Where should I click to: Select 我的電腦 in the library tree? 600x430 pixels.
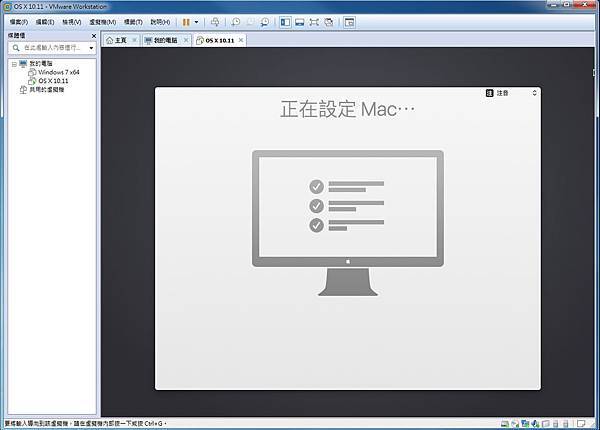pos(41,64)
